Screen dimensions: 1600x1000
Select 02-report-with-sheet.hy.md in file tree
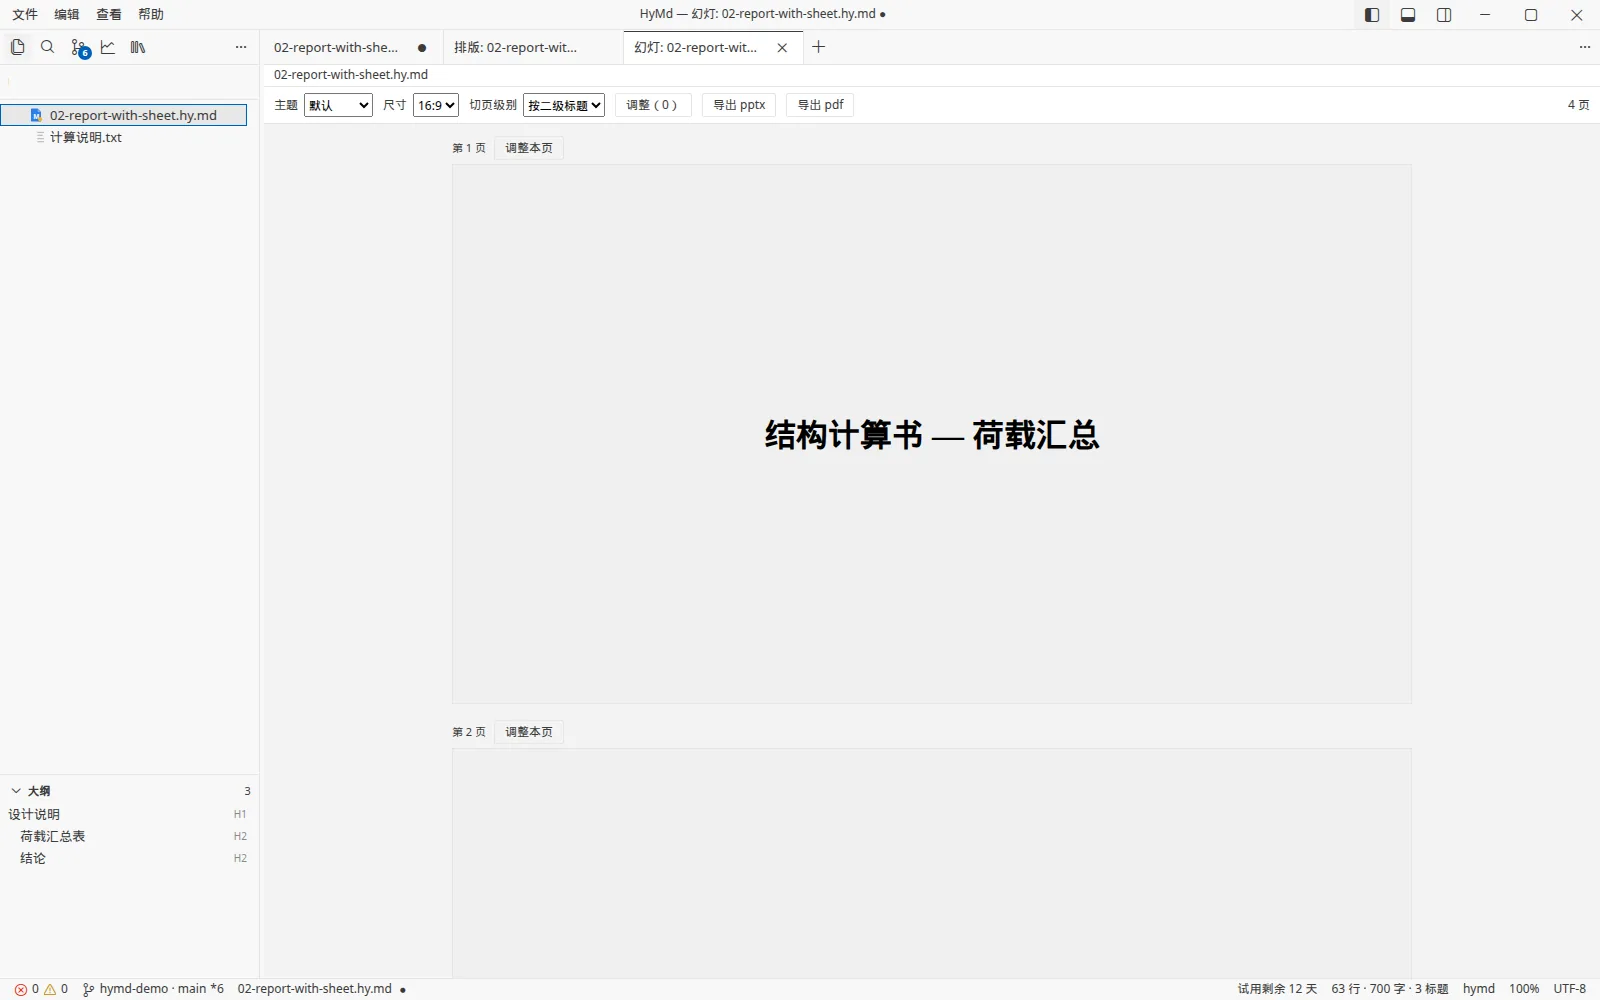[124, 115]
